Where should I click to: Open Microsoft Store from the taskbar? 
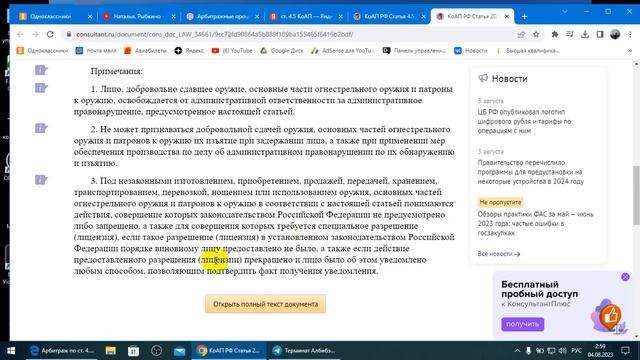(133, 351)
